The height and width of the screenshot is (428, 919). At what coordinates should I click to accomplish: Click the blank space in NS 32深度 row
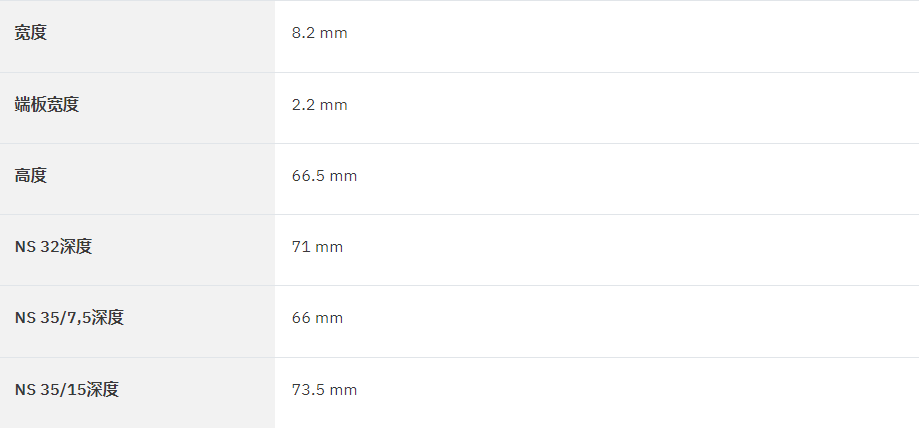(x=633, y=250)
